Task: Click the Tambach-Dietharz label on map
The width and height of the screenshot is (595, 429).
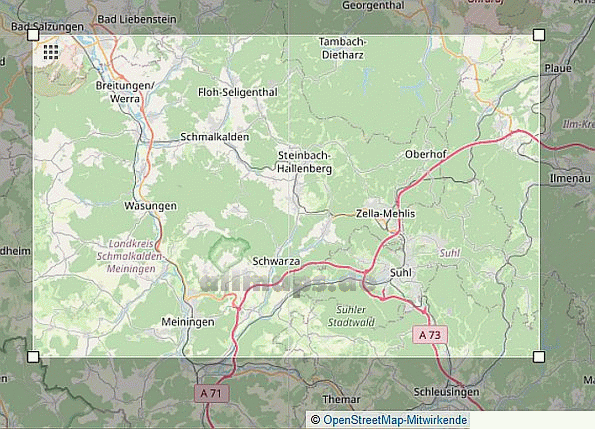Action: point(343,48)
